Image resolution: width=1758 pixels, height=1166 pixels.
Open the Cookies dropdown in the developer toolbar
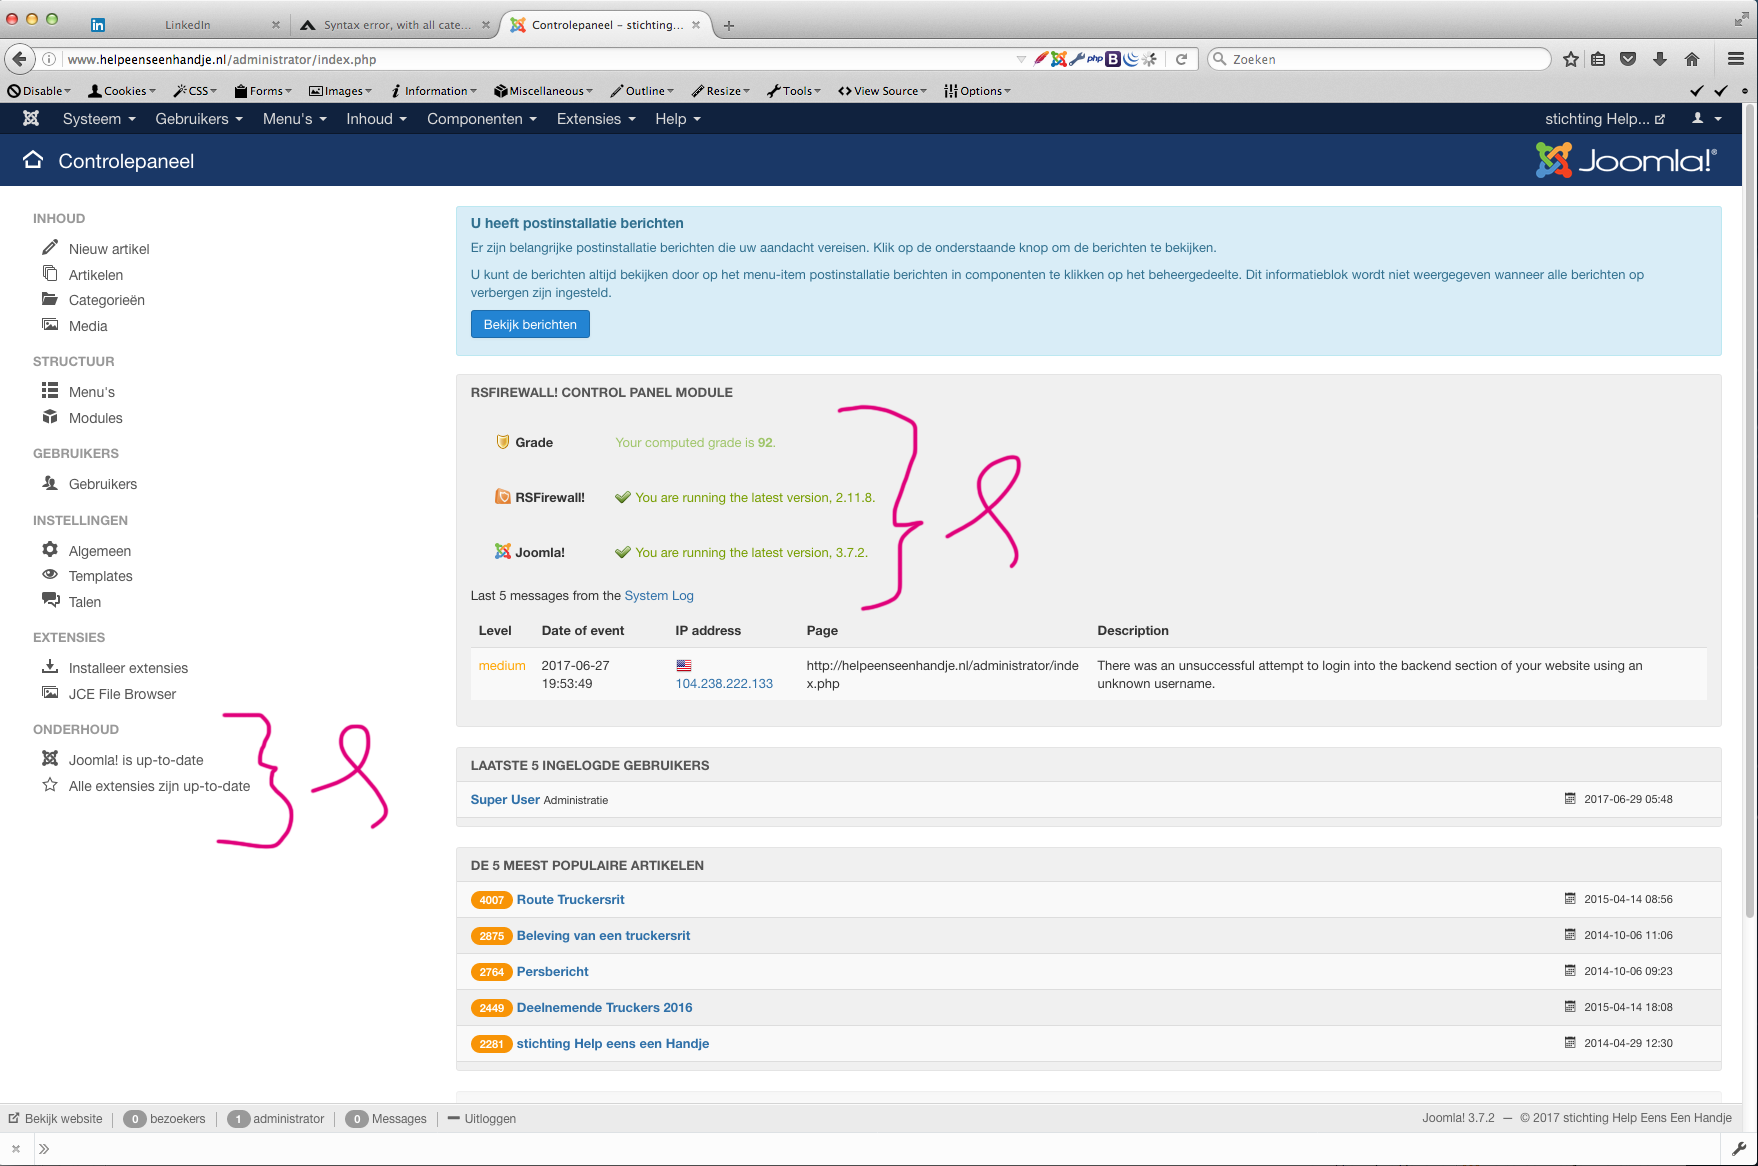pos(122,91)
